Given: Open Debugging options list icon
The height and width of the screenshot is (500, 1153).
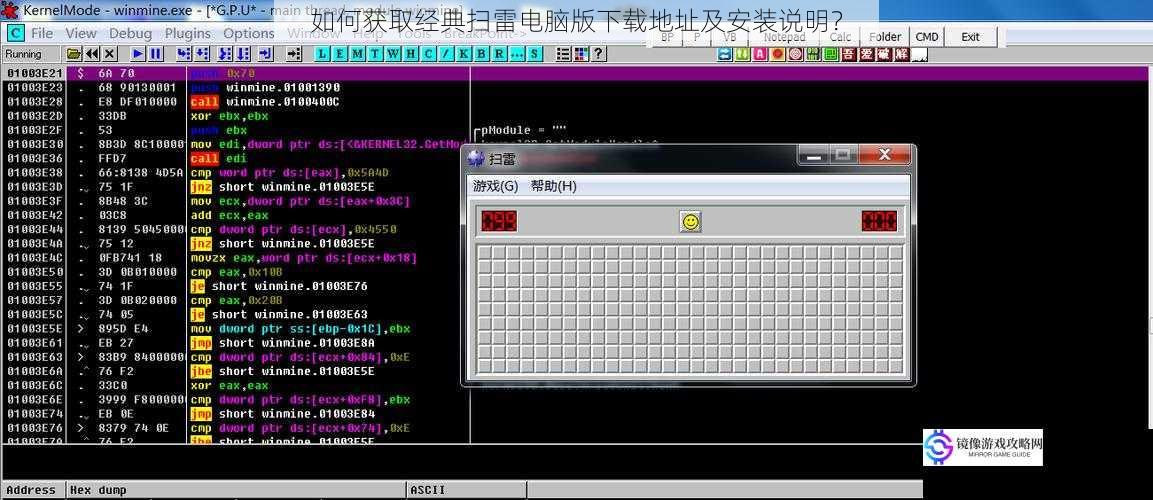Looking at the screenshot, I should point(563,54).
